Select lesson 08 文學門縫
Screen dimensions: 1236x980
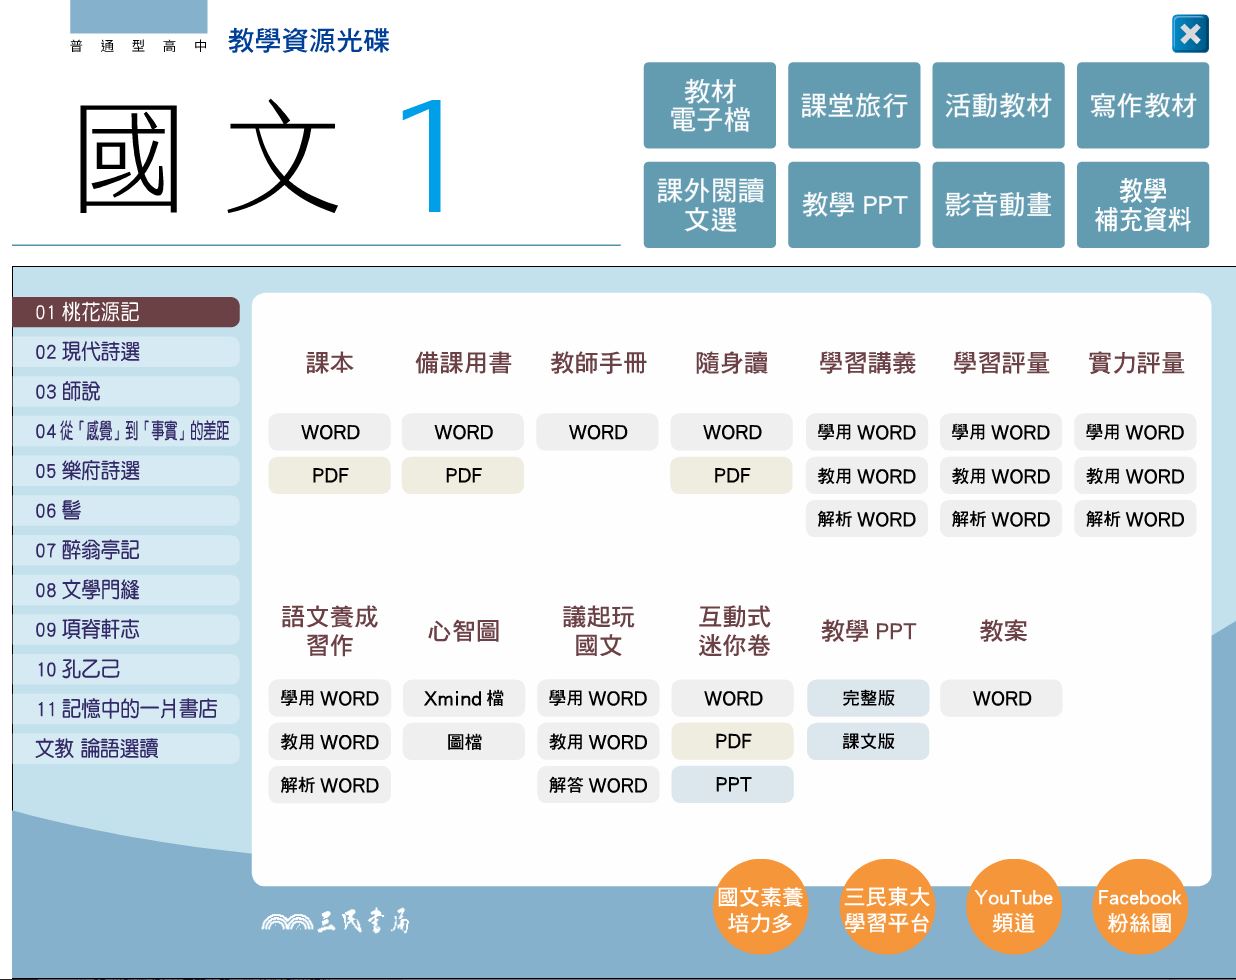point(126,590)
